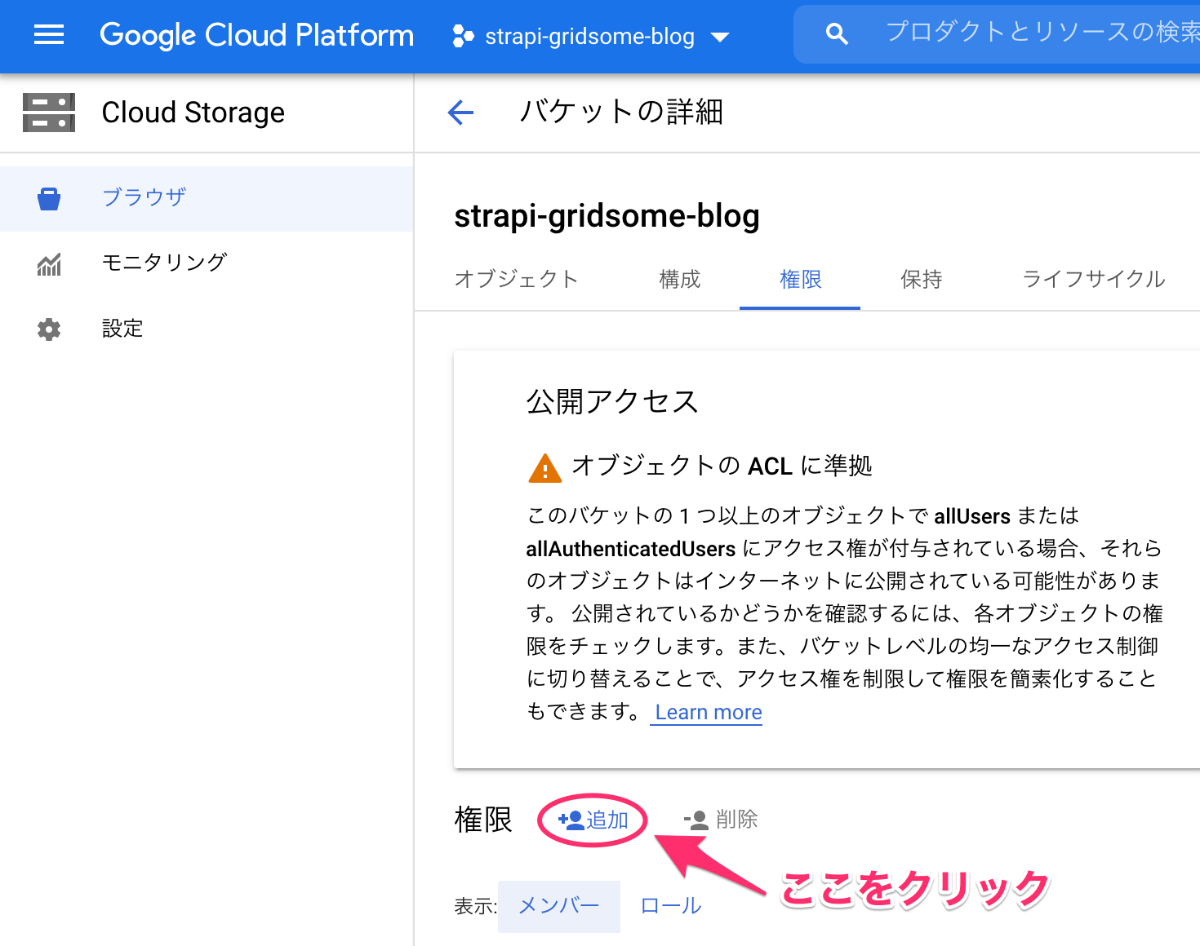Click the Google Cloud Platform logo text
This screenshot has width=1200, height=946.
(257, 36)
